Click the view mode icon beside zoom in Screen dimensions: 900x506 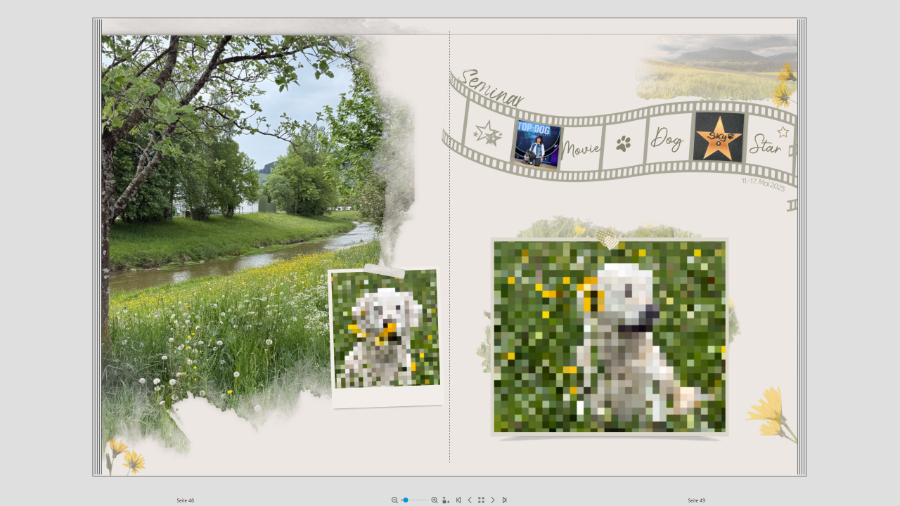pos(445,499)
